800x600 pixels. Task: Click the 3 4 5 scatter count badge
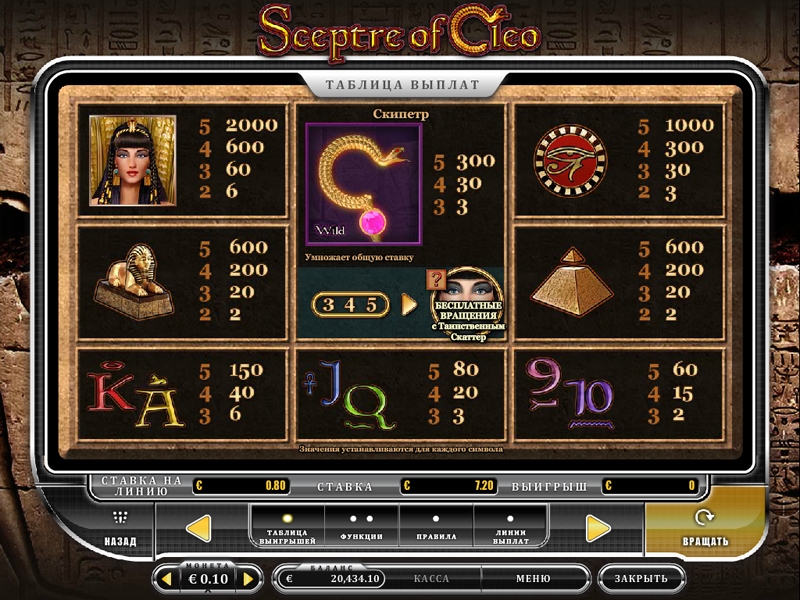(x=351, y=305)
